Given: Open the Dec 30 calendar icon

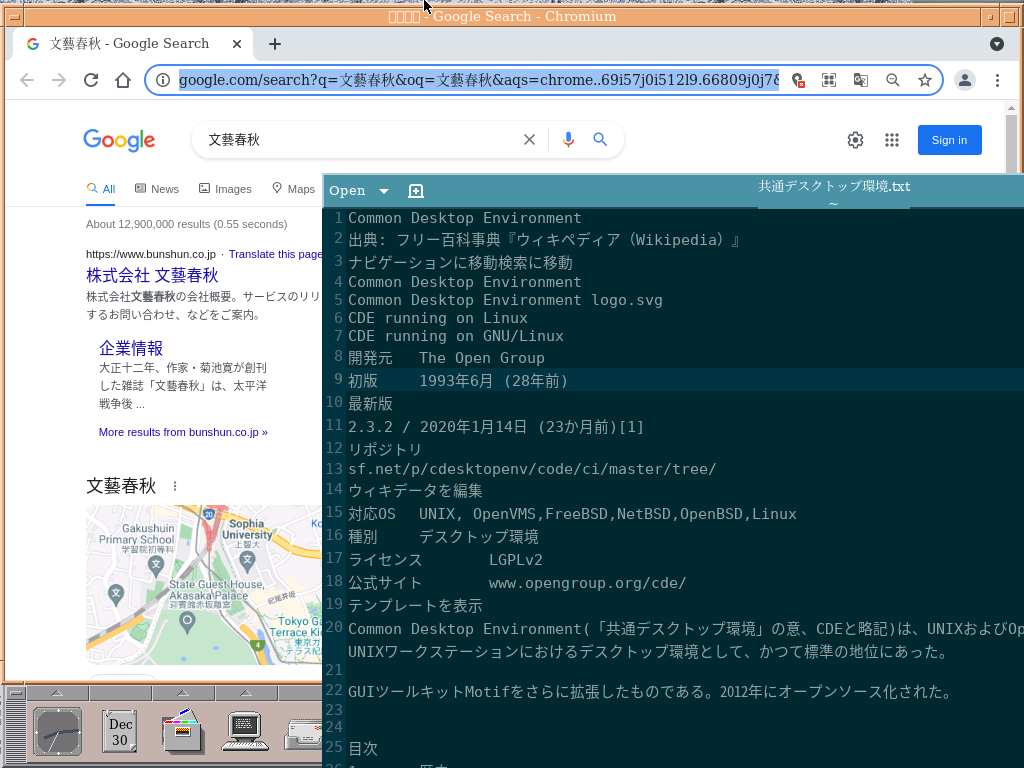Looking at the screenshot, I should point(120,731).
